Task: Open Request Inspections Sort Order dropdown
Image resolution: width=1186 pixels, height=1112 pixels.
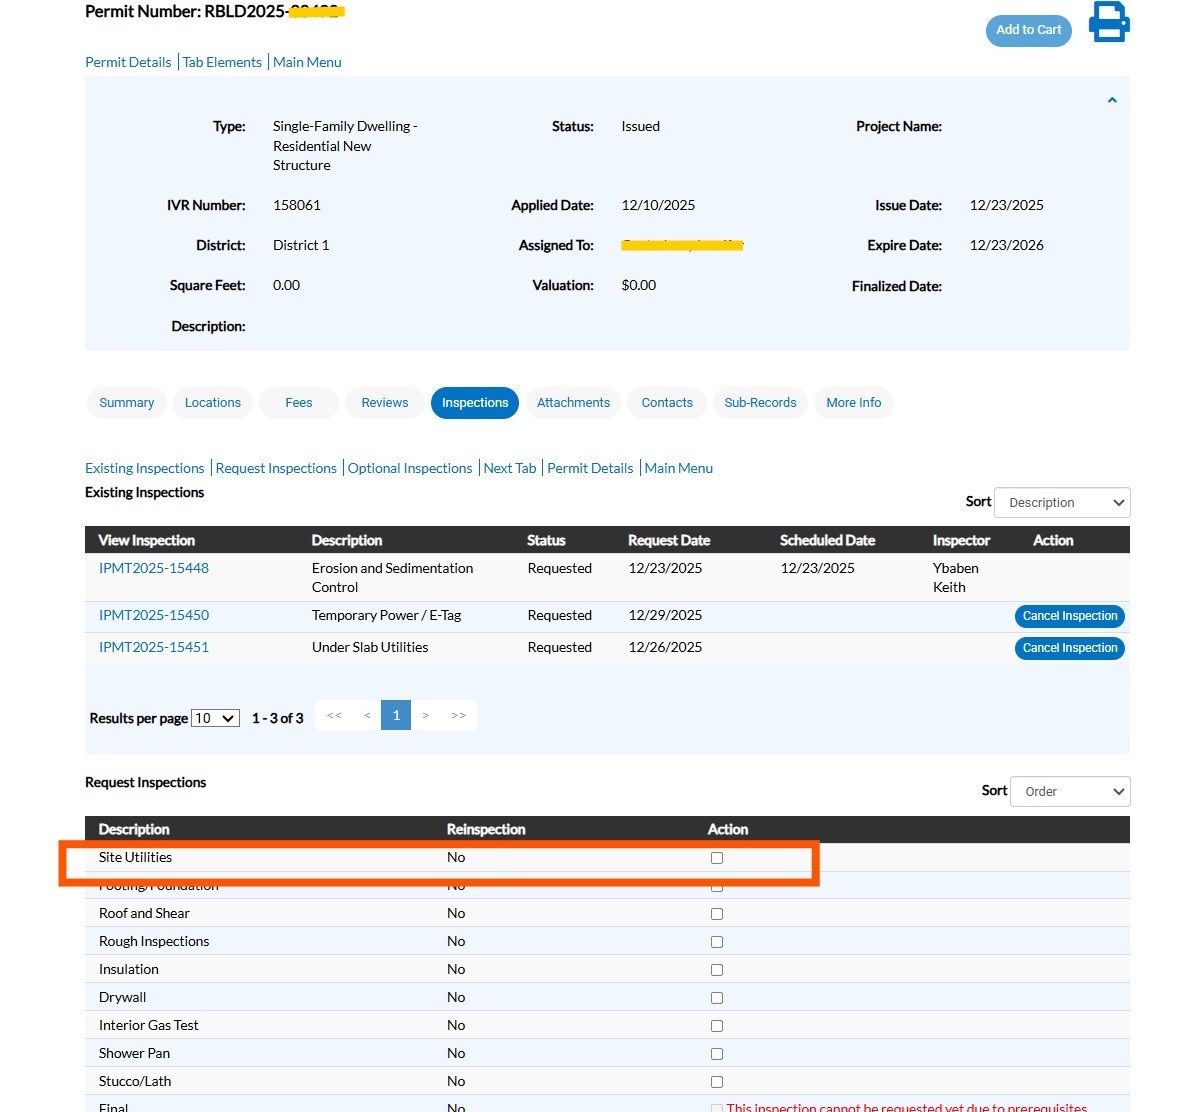Action: [1070, 792]
